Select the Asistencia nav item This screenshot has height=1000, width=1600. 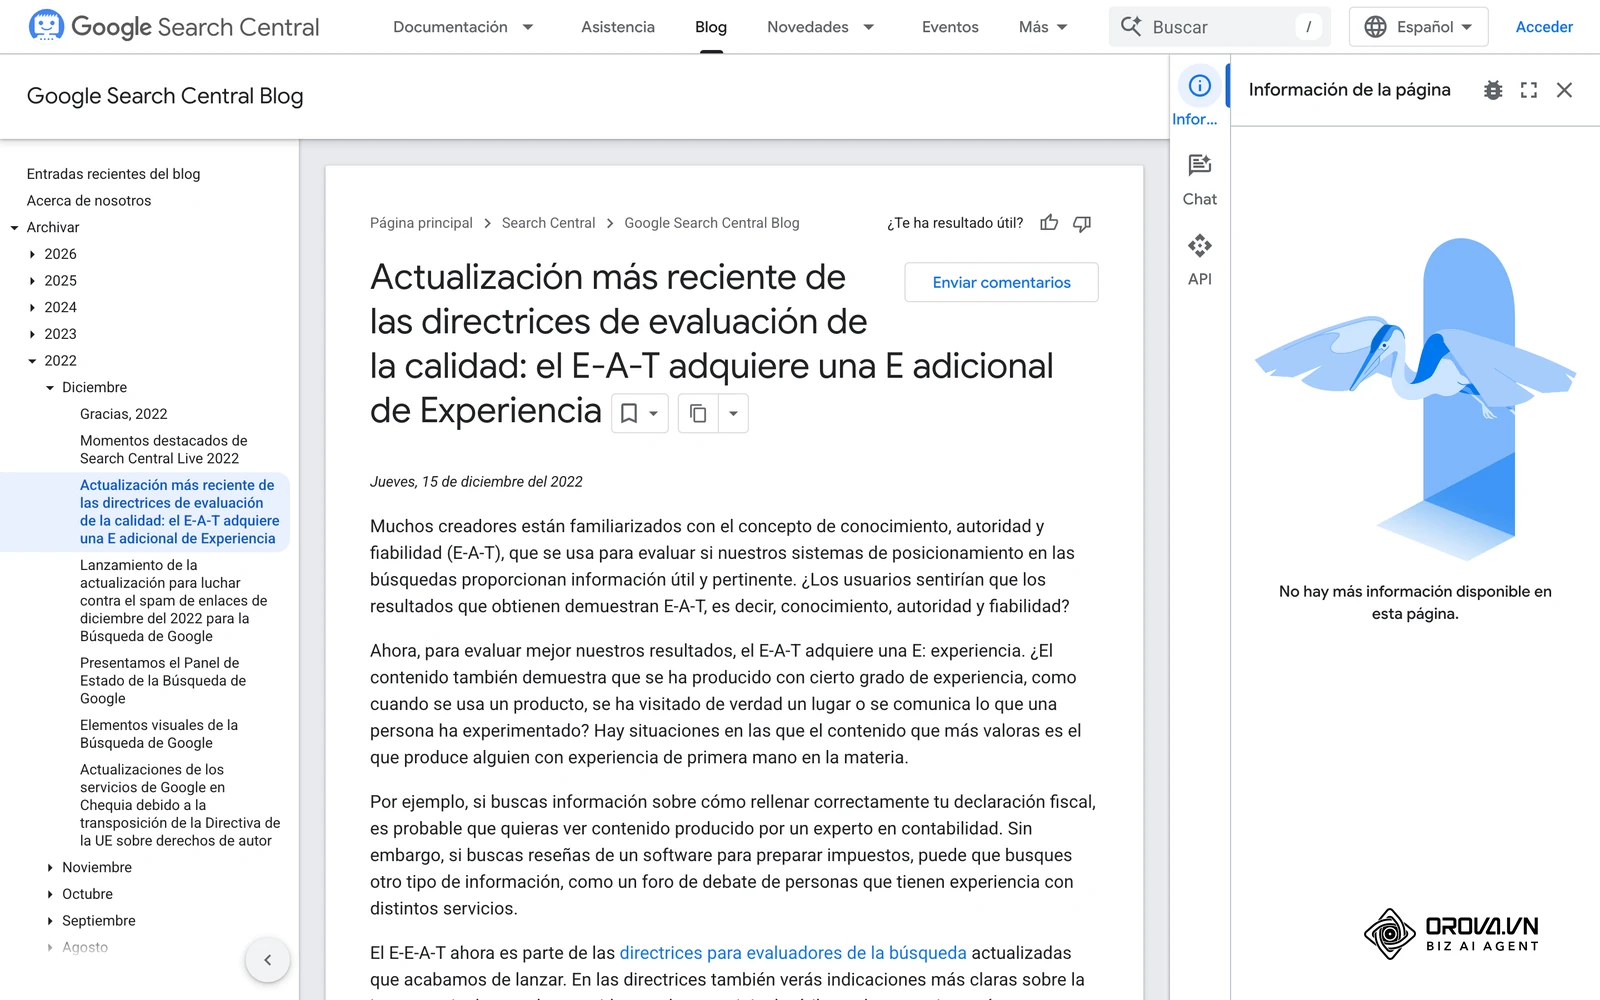point(618,27)
